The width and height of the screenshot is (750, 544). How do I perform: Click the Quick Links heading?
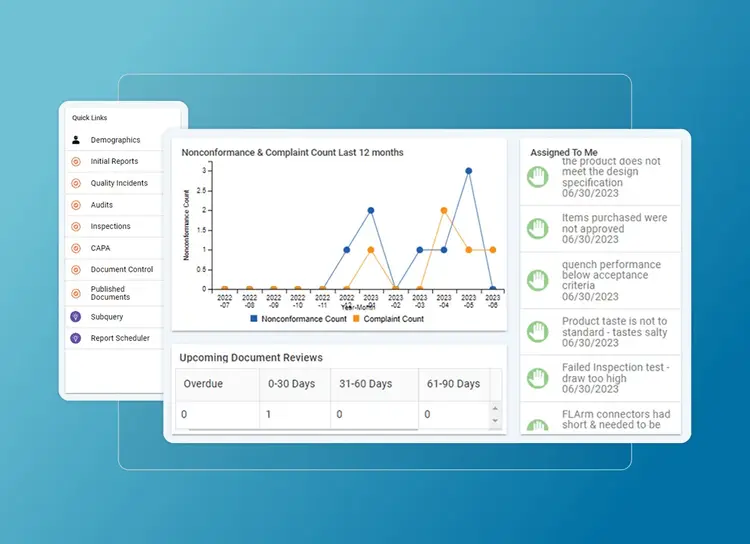(x=89, y=118)
